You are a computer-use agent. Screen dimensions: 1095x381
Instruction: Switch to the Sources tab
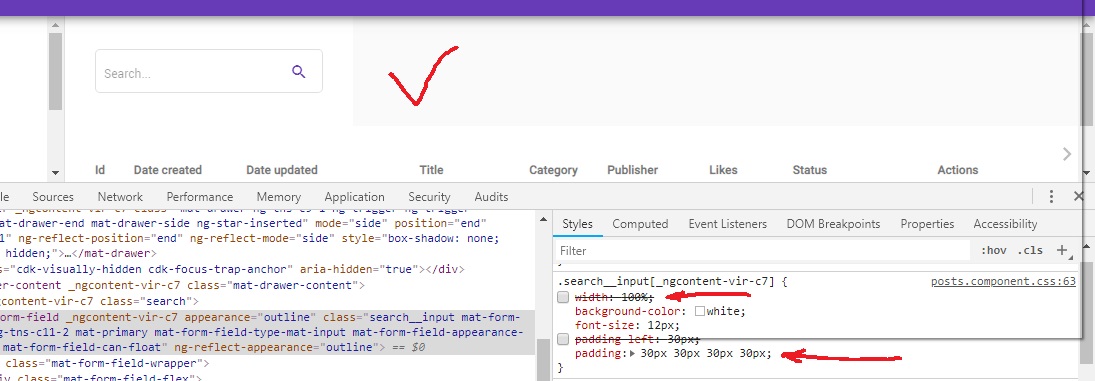pyautogui.click(x=53, y=197)
